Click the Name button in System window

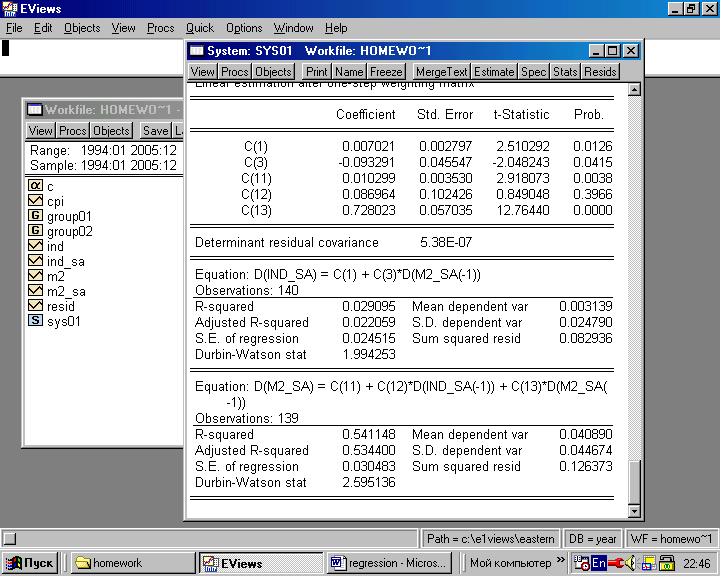pyautogui.click(x=349, y=72)
